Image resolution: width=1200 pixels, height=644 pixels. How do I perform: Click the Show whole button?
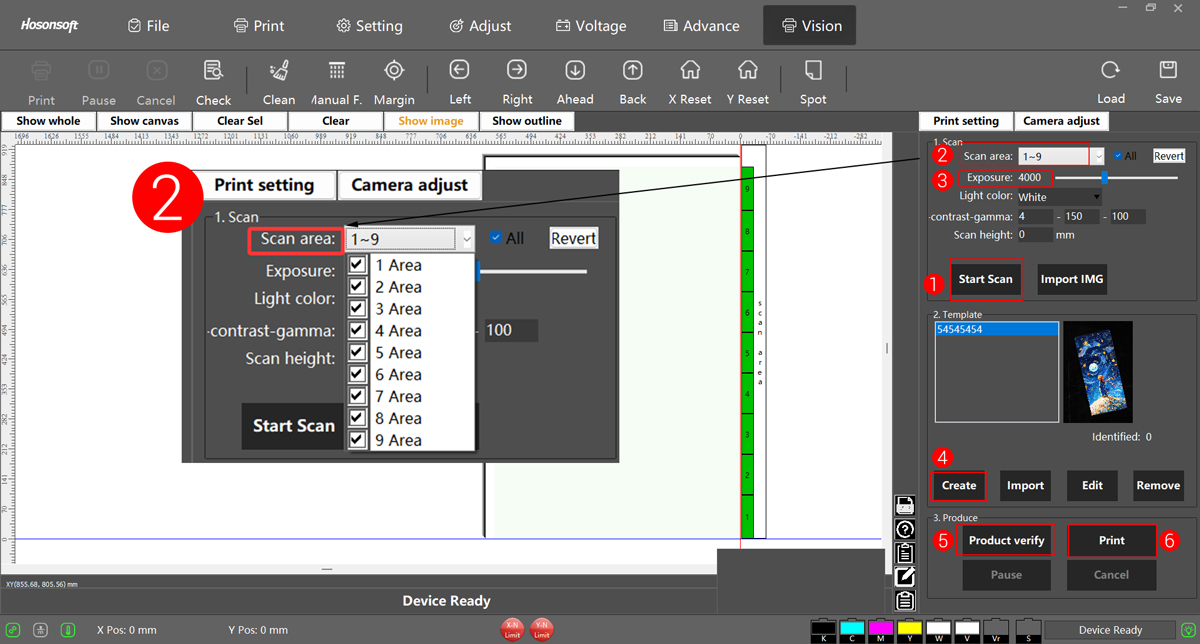pyautogui.click(x=48, y=121)
